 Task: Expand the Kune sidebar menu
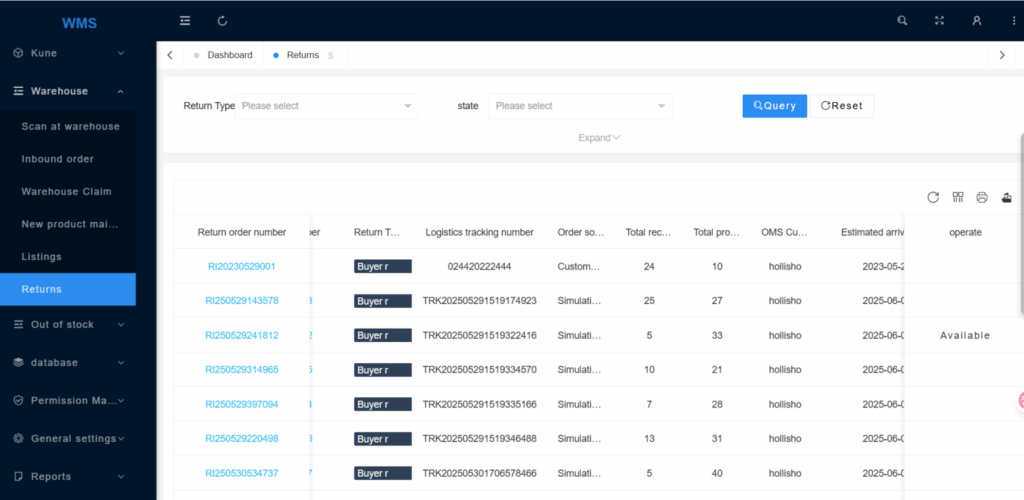click(x=68, y=53)
